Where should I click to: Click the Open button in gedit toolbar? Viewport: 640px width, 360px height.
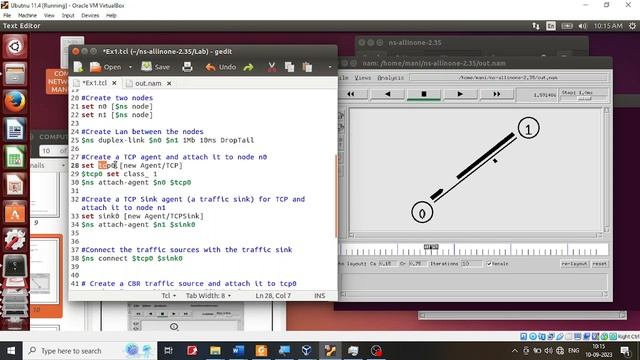(105, 67)
